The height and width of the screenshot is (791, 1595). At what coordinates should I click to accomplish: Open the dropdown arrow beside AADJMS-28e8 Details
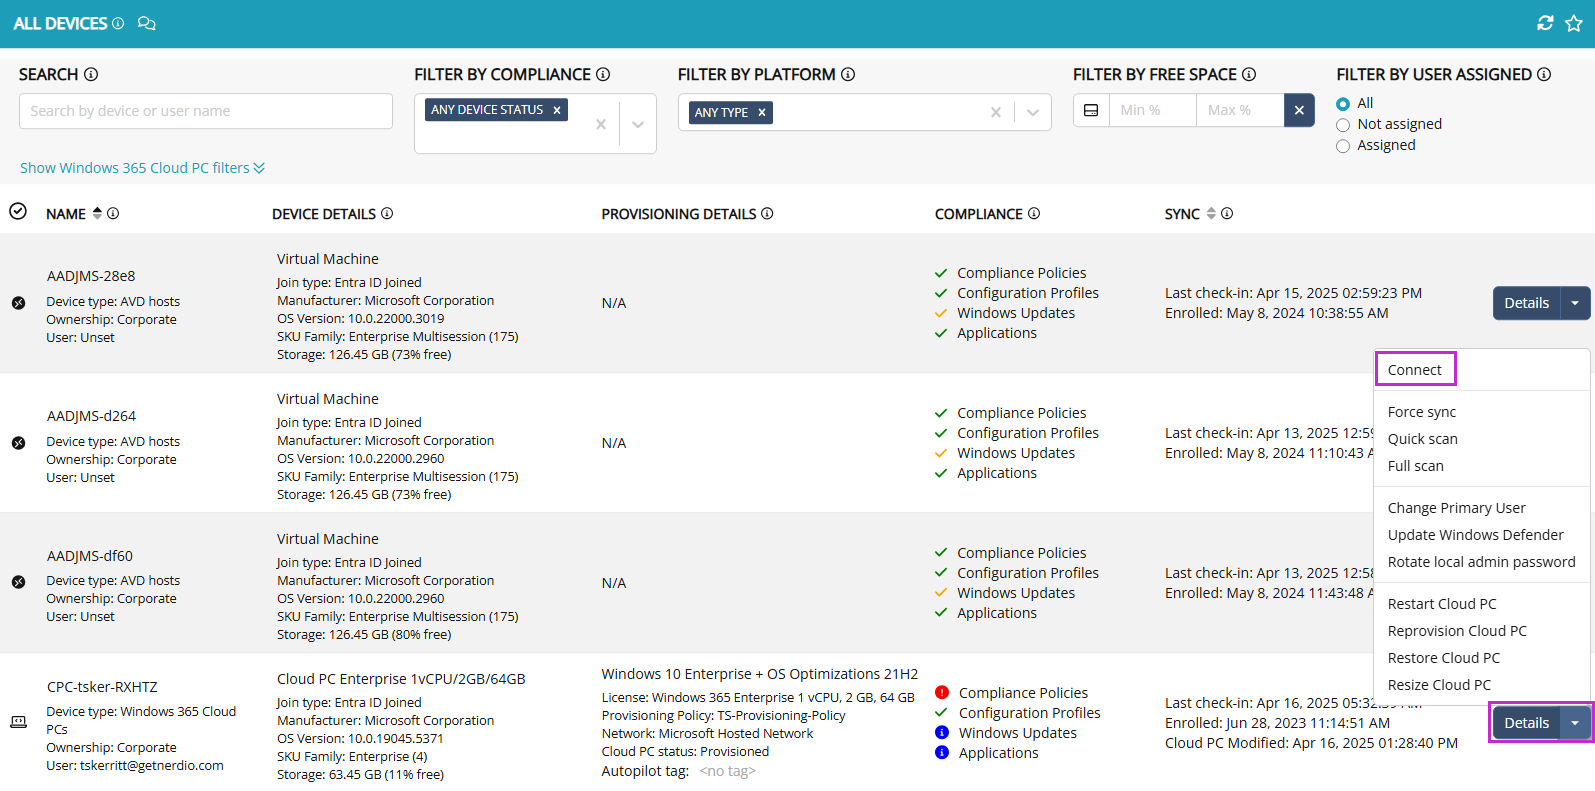pos(1576,303)
